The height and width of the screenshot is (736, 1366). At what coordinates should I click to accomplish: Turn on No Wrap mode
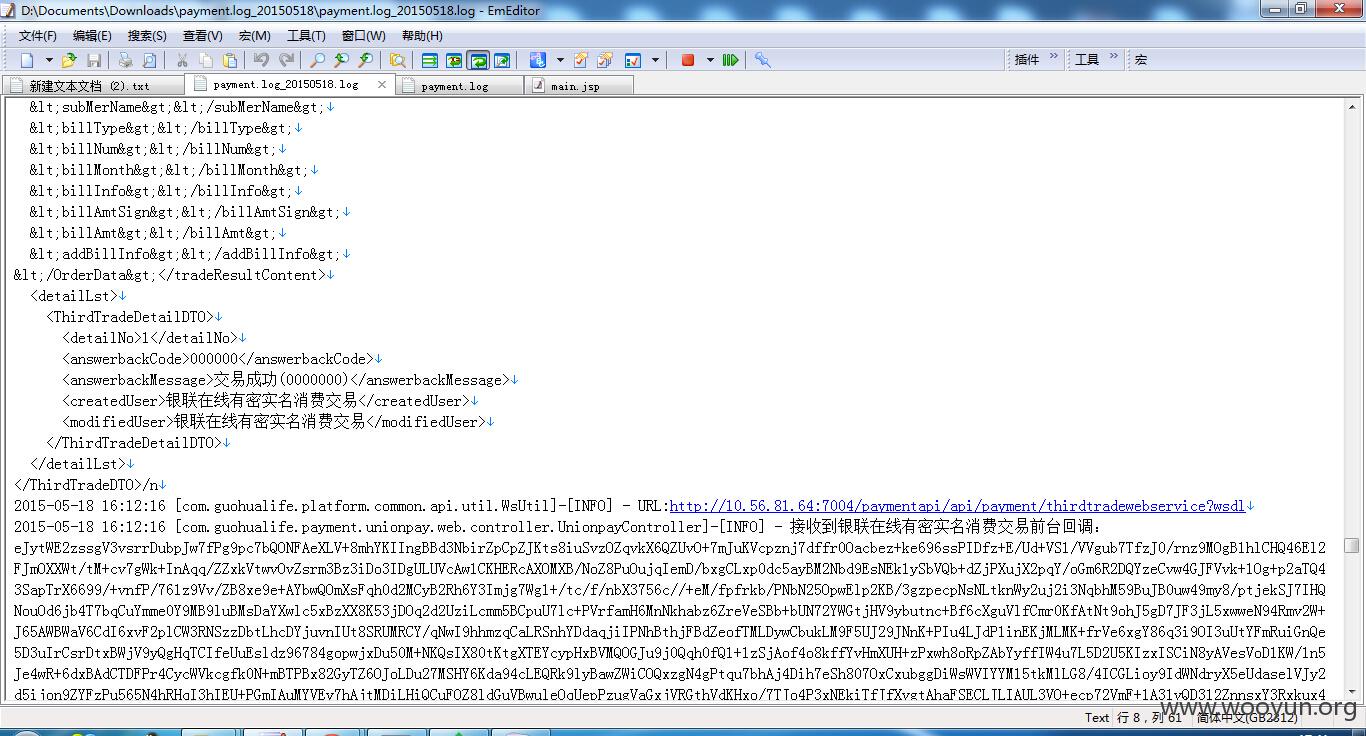[x=430, y=60]
